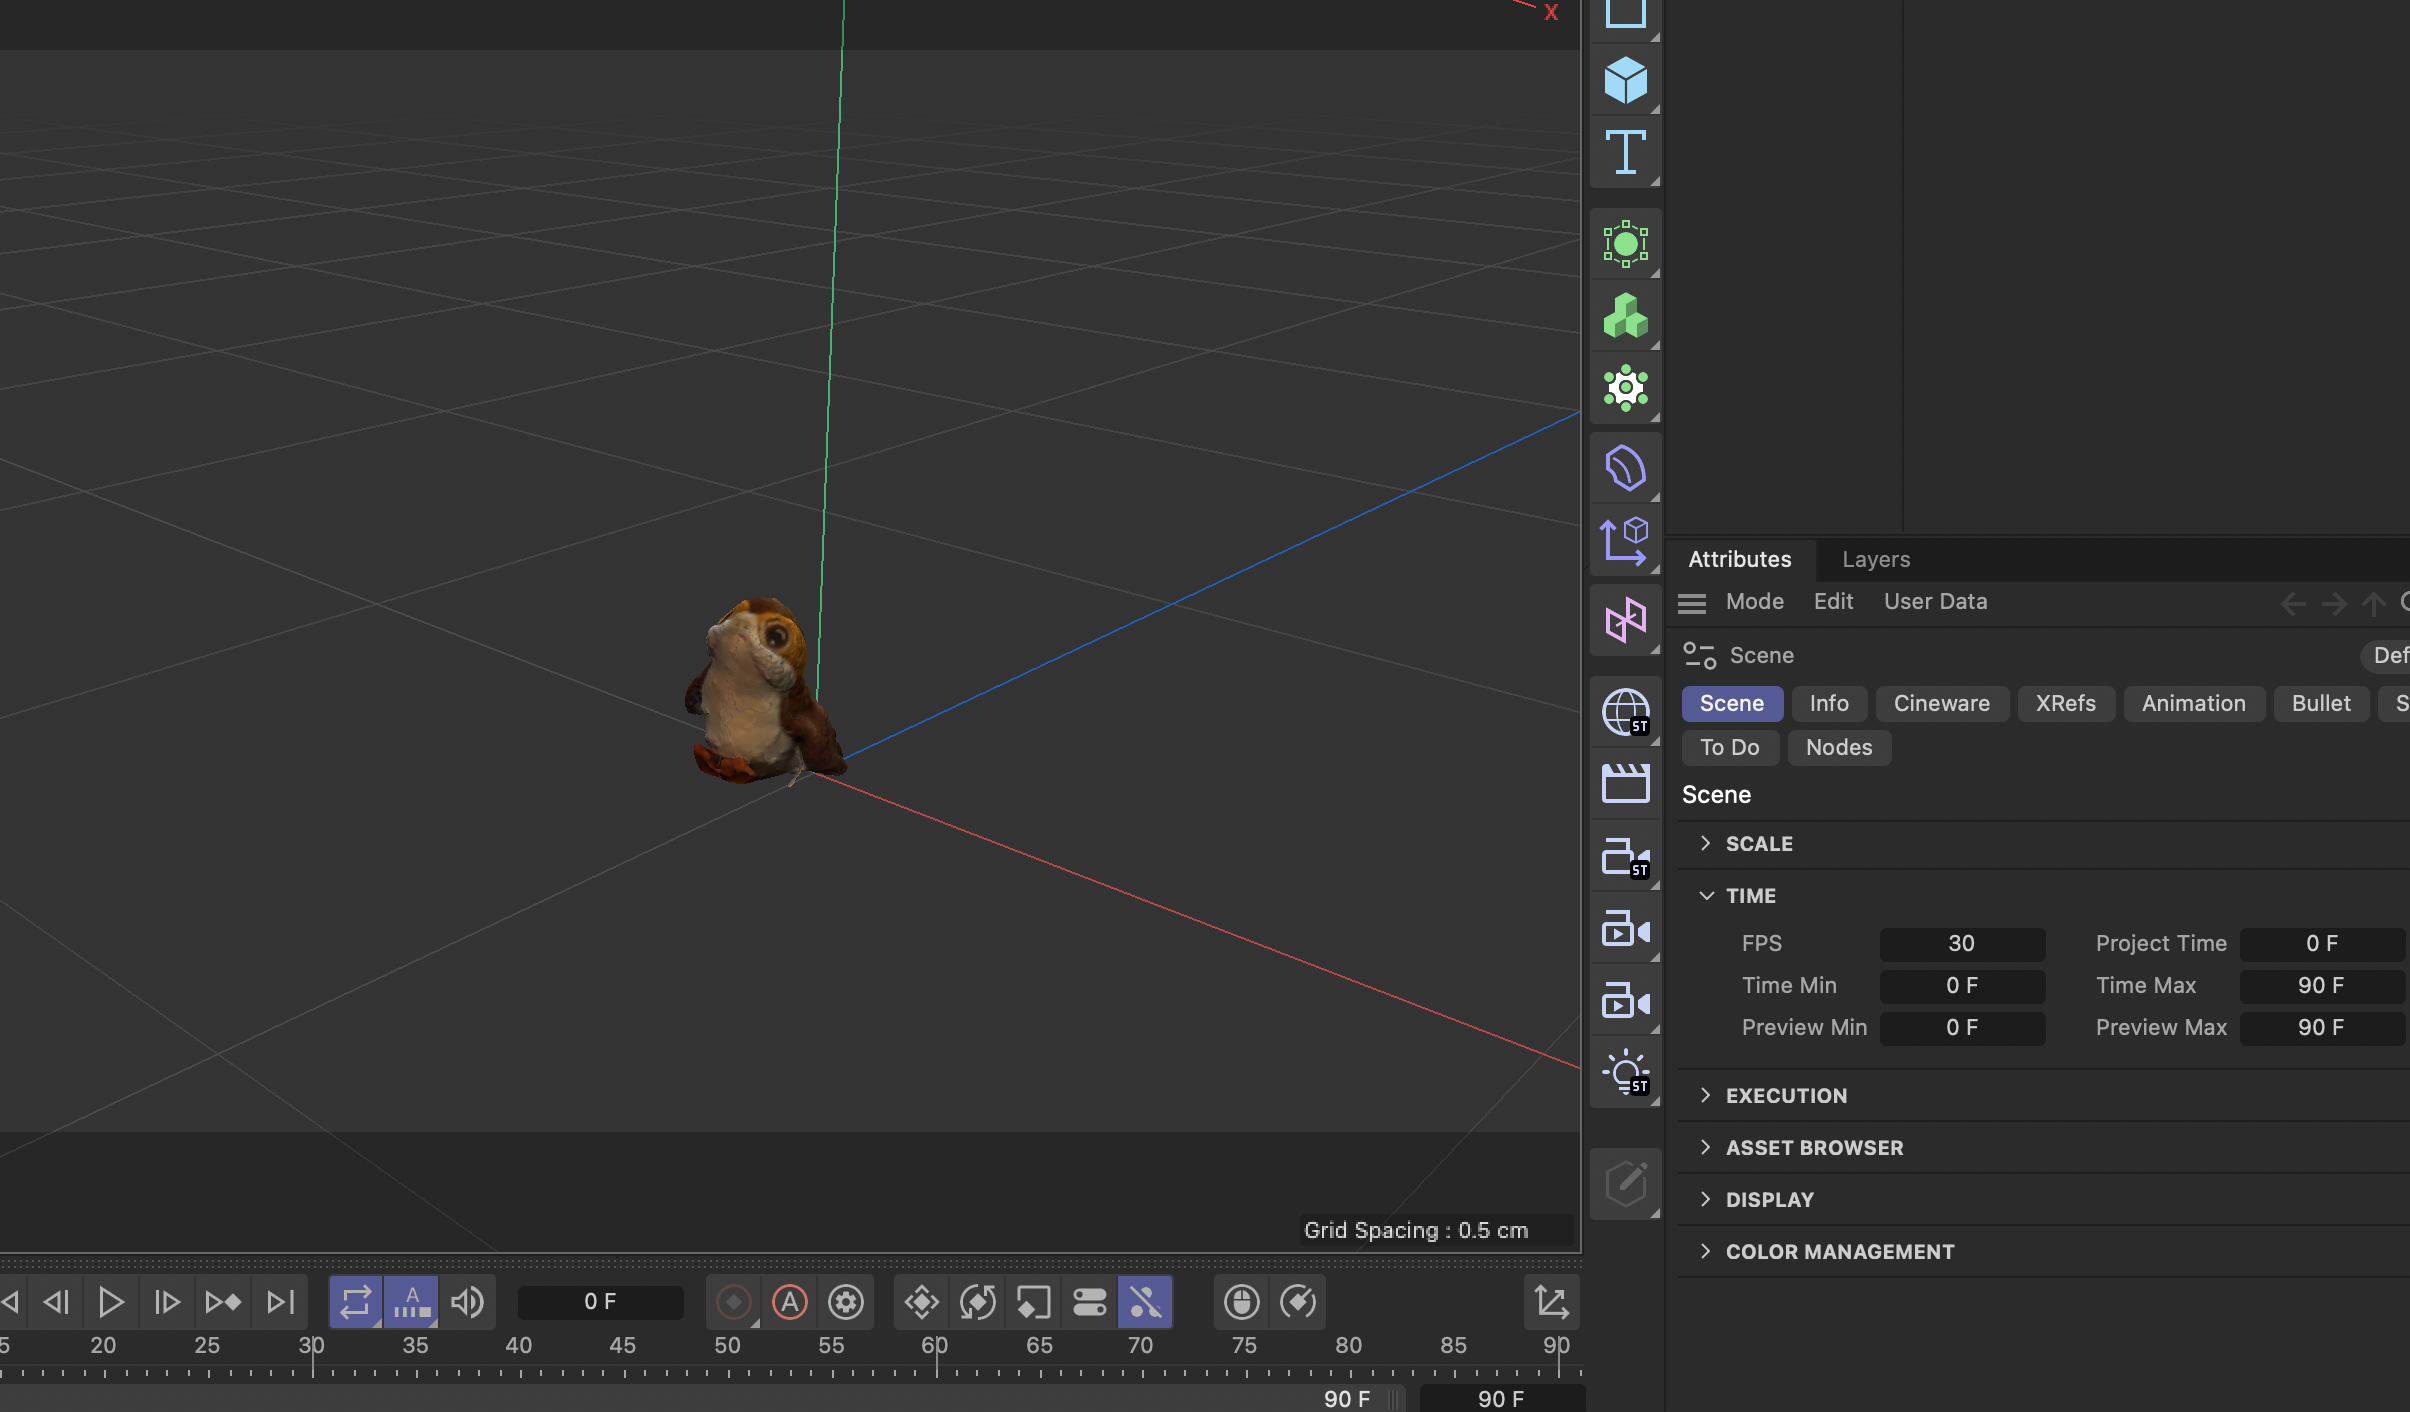
Task: Toggle playback looping in the timeline
Action: (x=355, y=1302)
